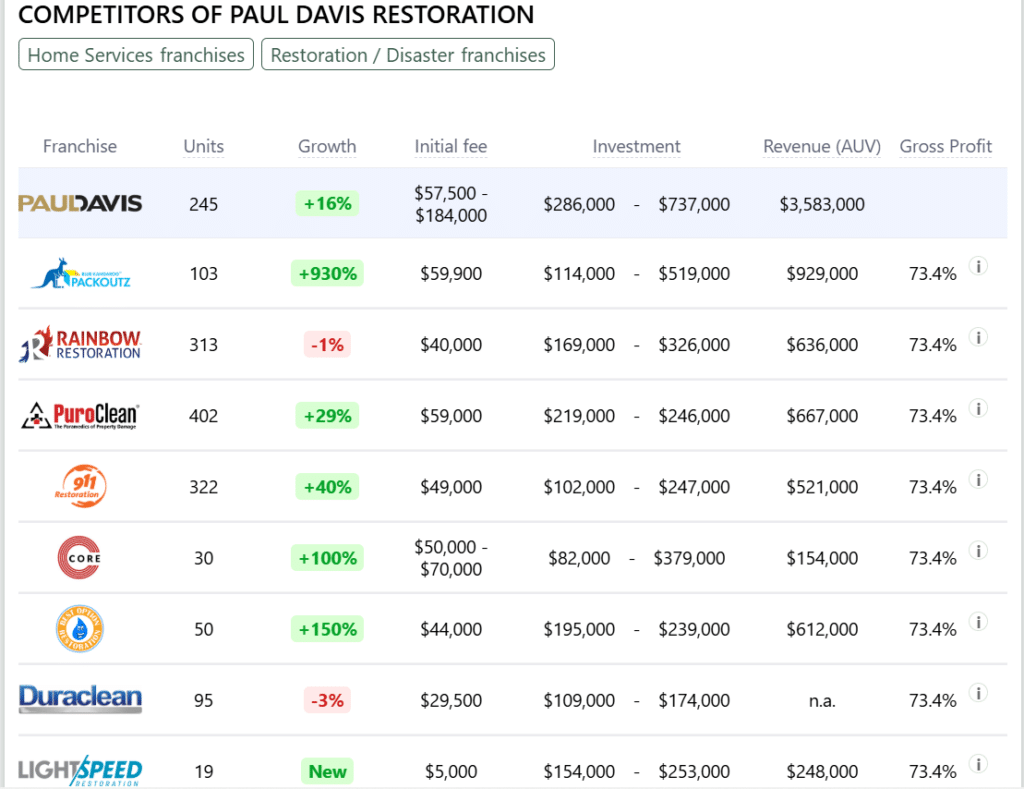Select the New growth badge

point(327,771)
